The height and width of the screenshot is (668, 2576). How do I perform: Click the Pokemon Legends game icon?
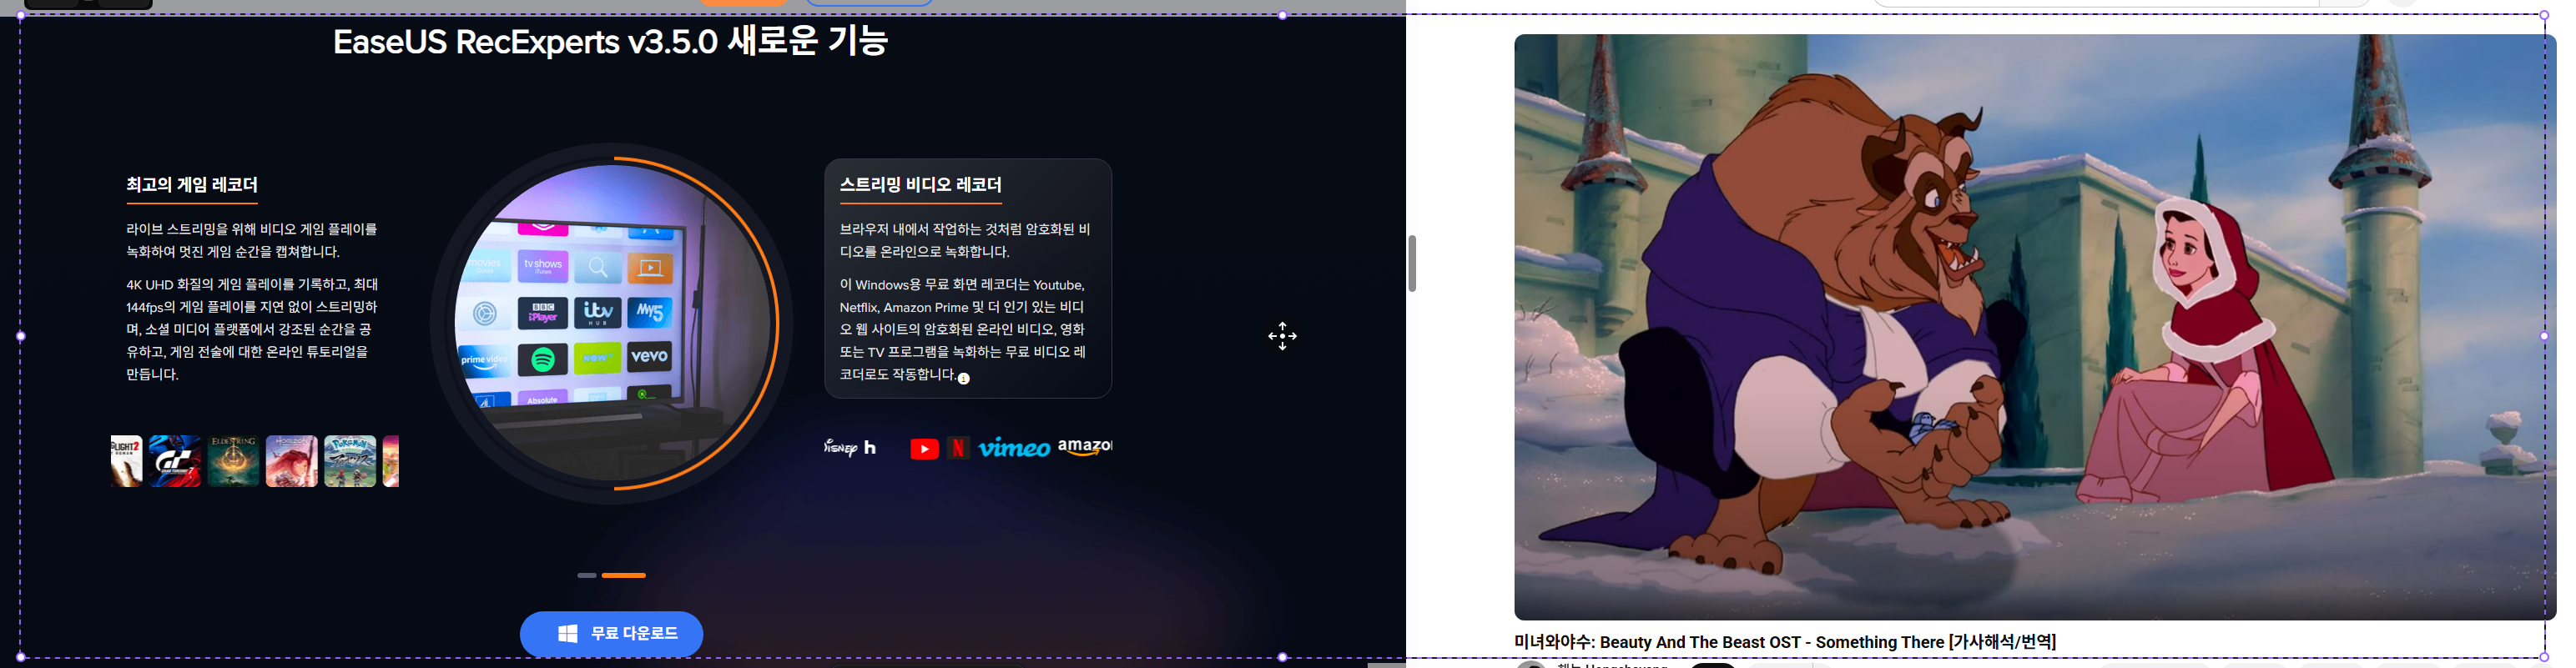click(x=350, y=461)
